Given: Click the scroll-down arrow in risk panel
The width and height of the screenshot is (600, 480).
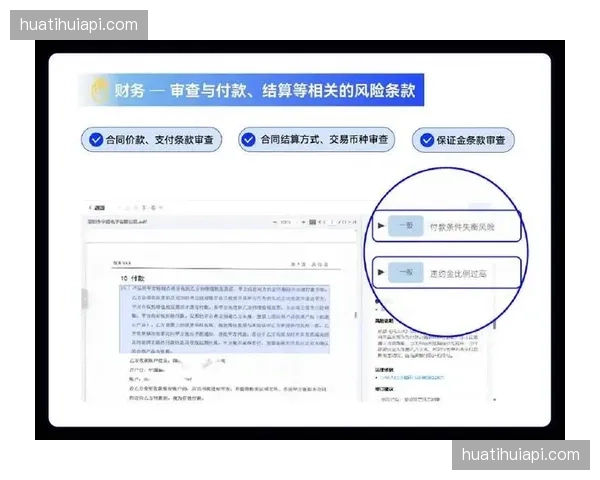Looking at the screenshot, I should coord(494,399).
